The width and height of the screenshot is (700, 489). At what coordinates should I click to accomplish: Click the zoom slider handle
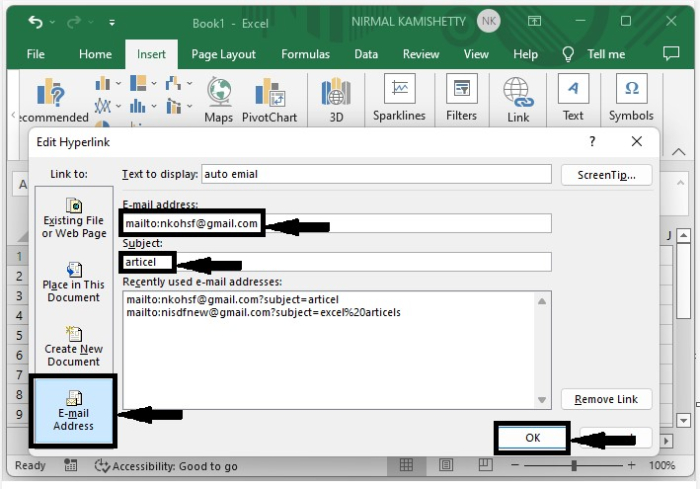click(x=574, y=465)
